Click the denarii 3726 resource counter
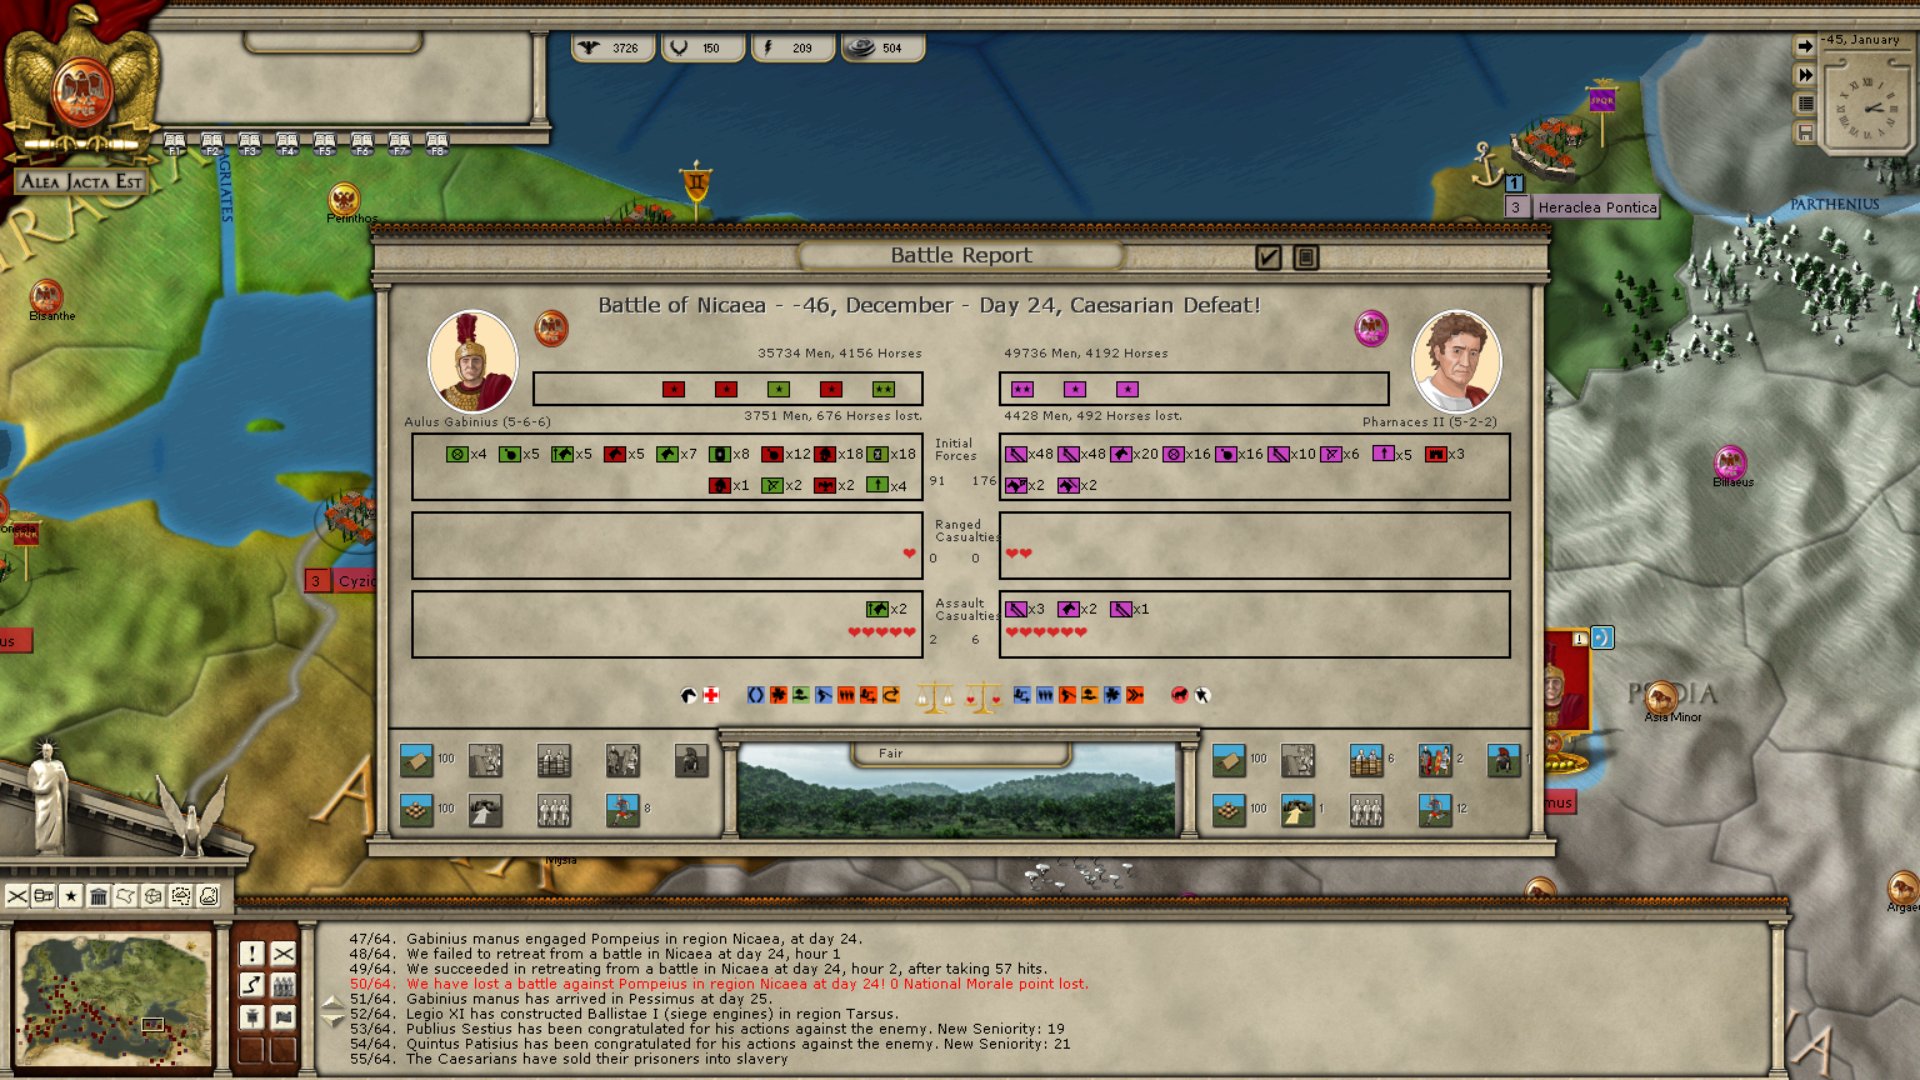 (613, 47)
